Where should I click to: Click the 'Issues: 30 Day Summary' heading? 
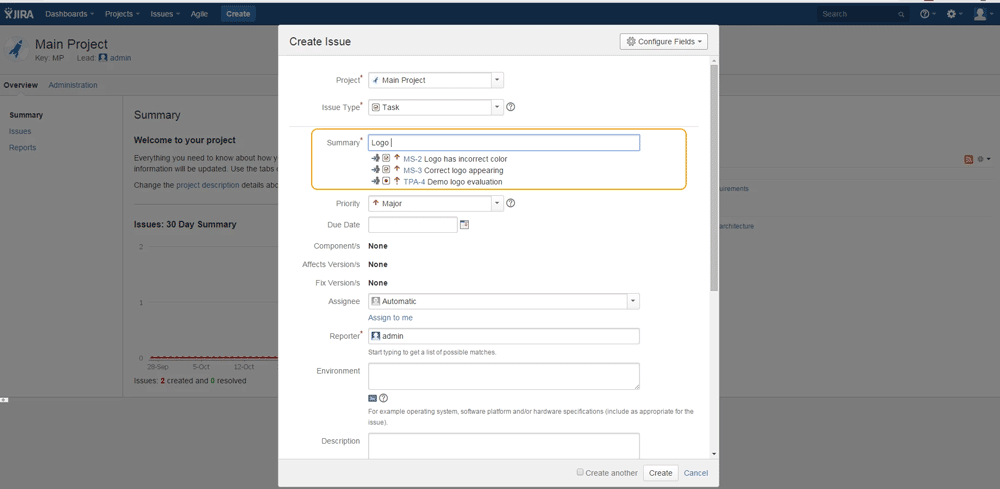(x=185, y=224)
